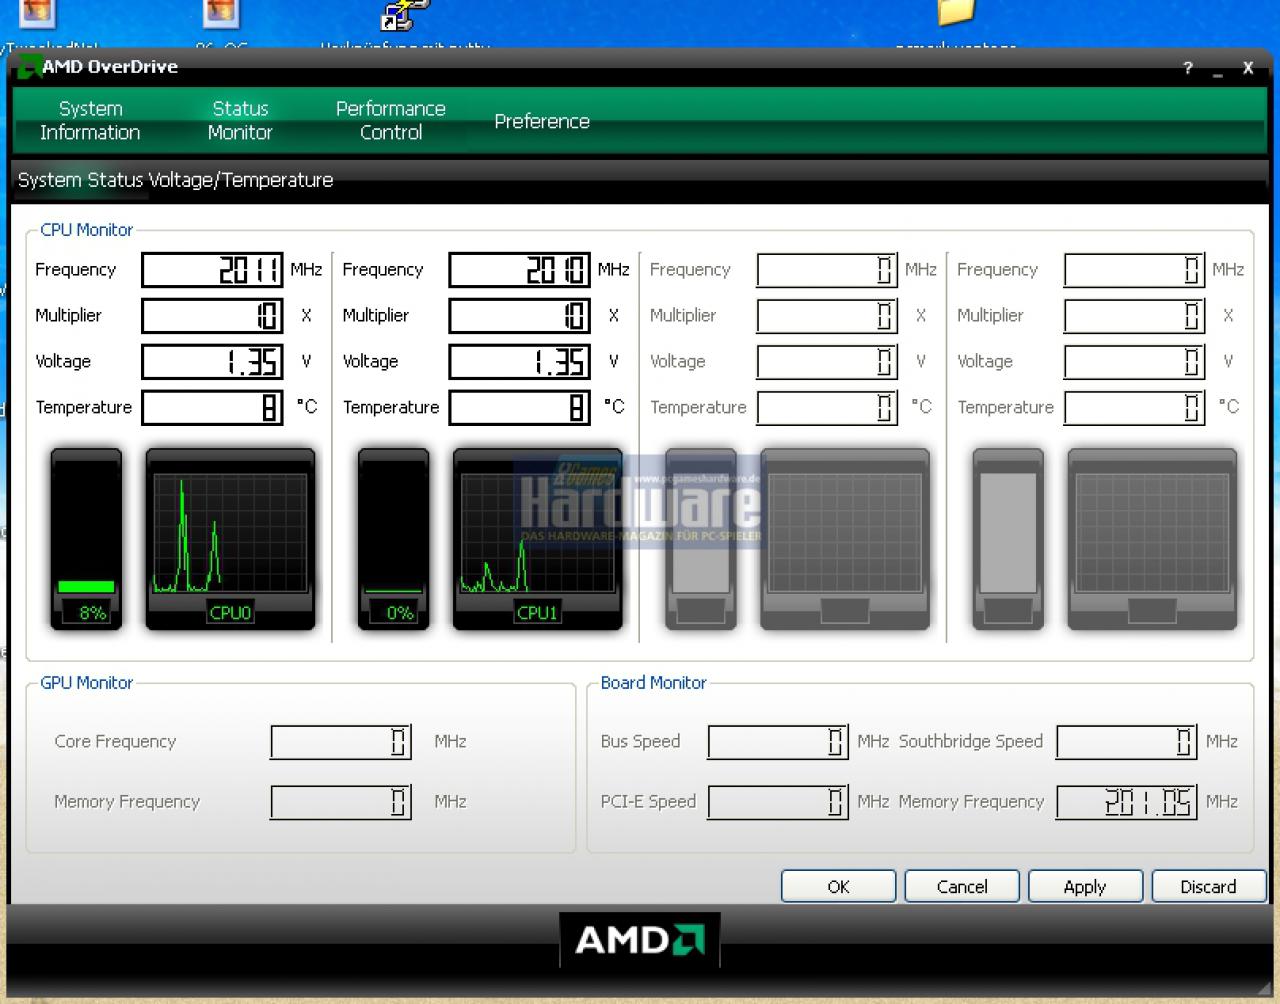Viewport: 1280px width, 1004px height.
Task: Click the Discard button
Action: [x=1208, y=886]
